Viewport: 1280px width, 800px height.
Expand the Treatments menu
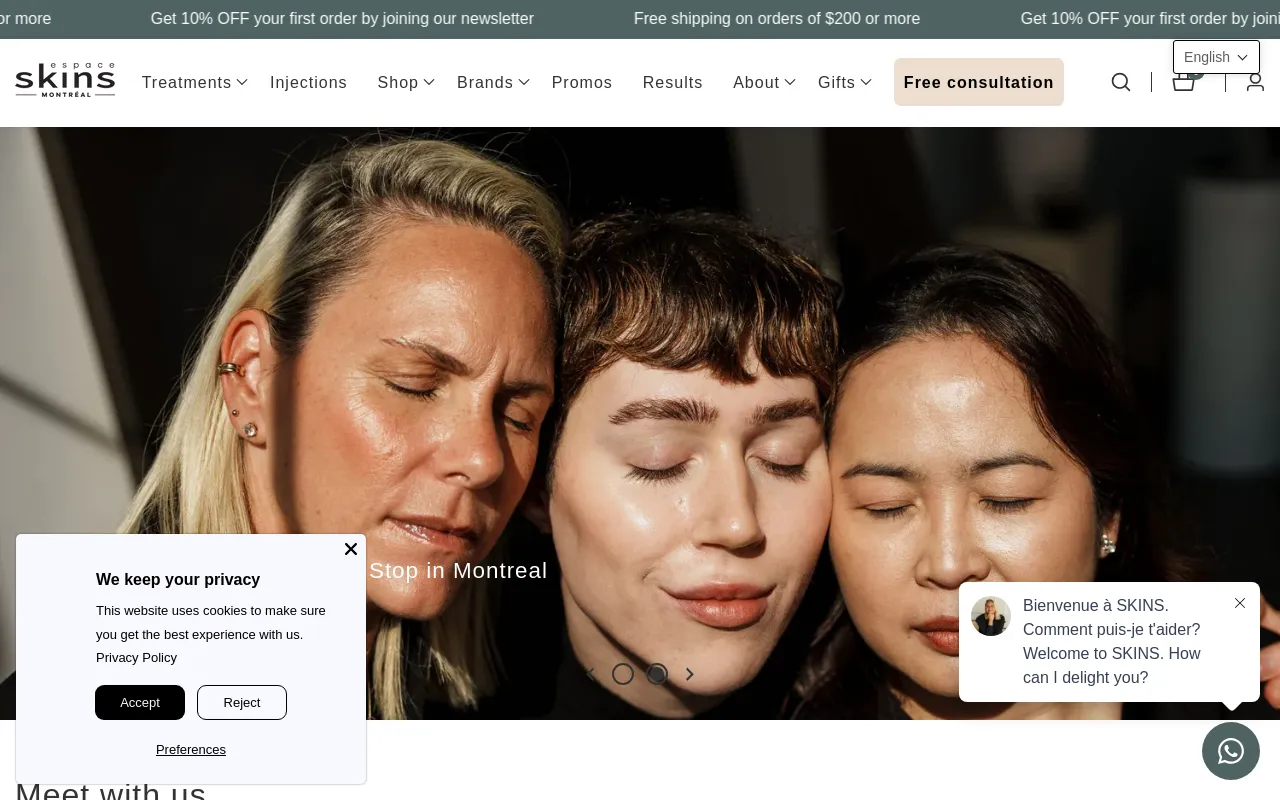(186, 82)
